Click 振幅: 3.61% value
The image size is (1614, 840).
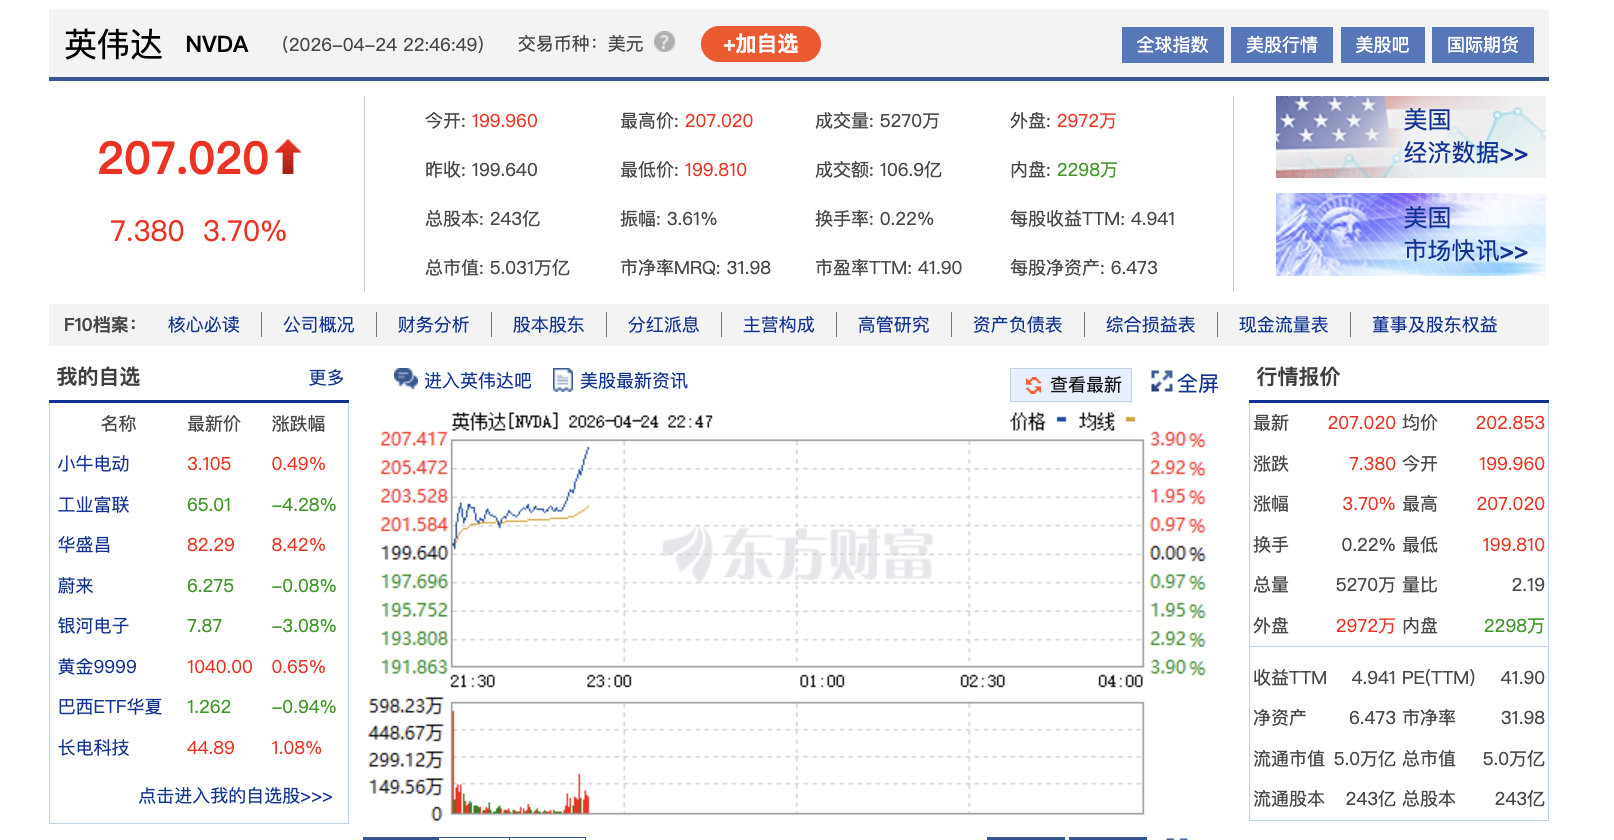coord(669,219)
